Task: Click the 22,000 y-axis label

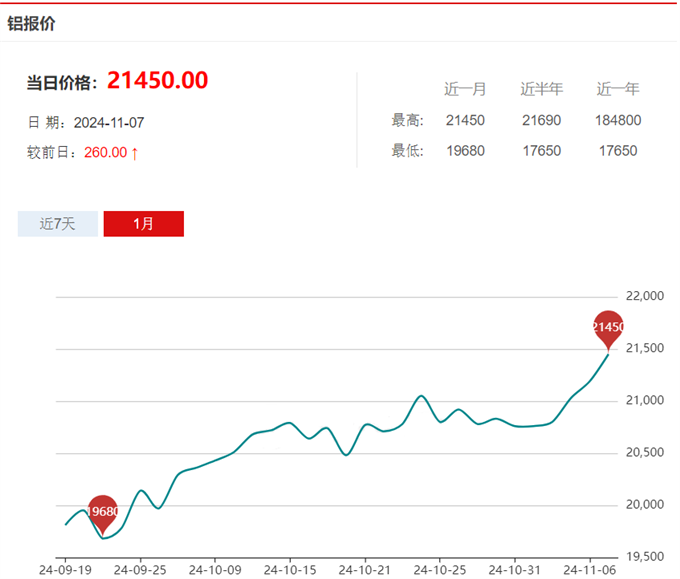Action: pos(643,297)
